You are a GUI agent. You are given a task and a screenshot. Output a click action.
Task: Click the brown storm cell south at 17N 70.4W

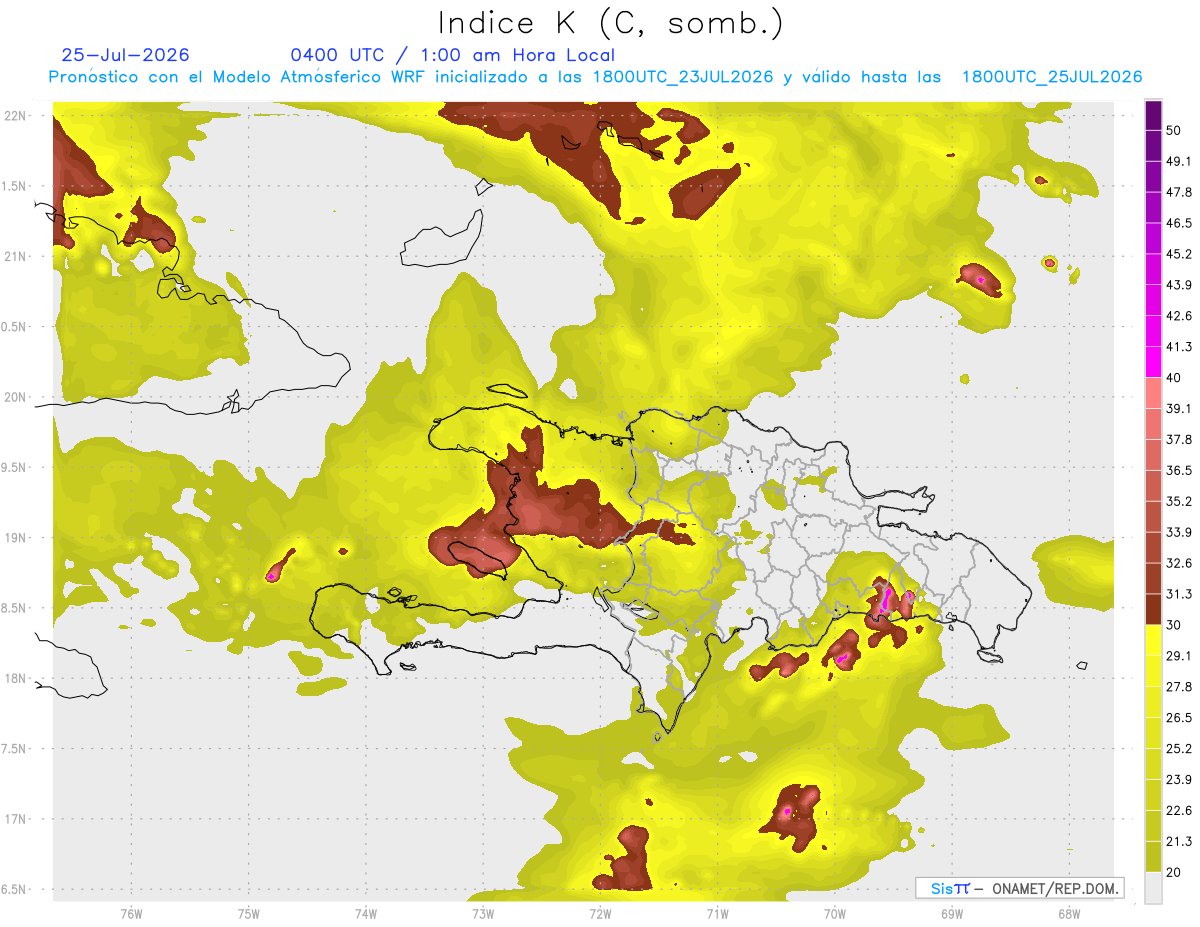click(x=793, y=818)
